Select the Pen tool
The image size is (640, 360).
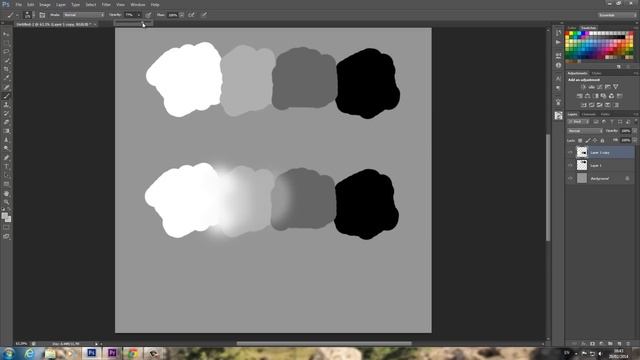click(6, 158)
